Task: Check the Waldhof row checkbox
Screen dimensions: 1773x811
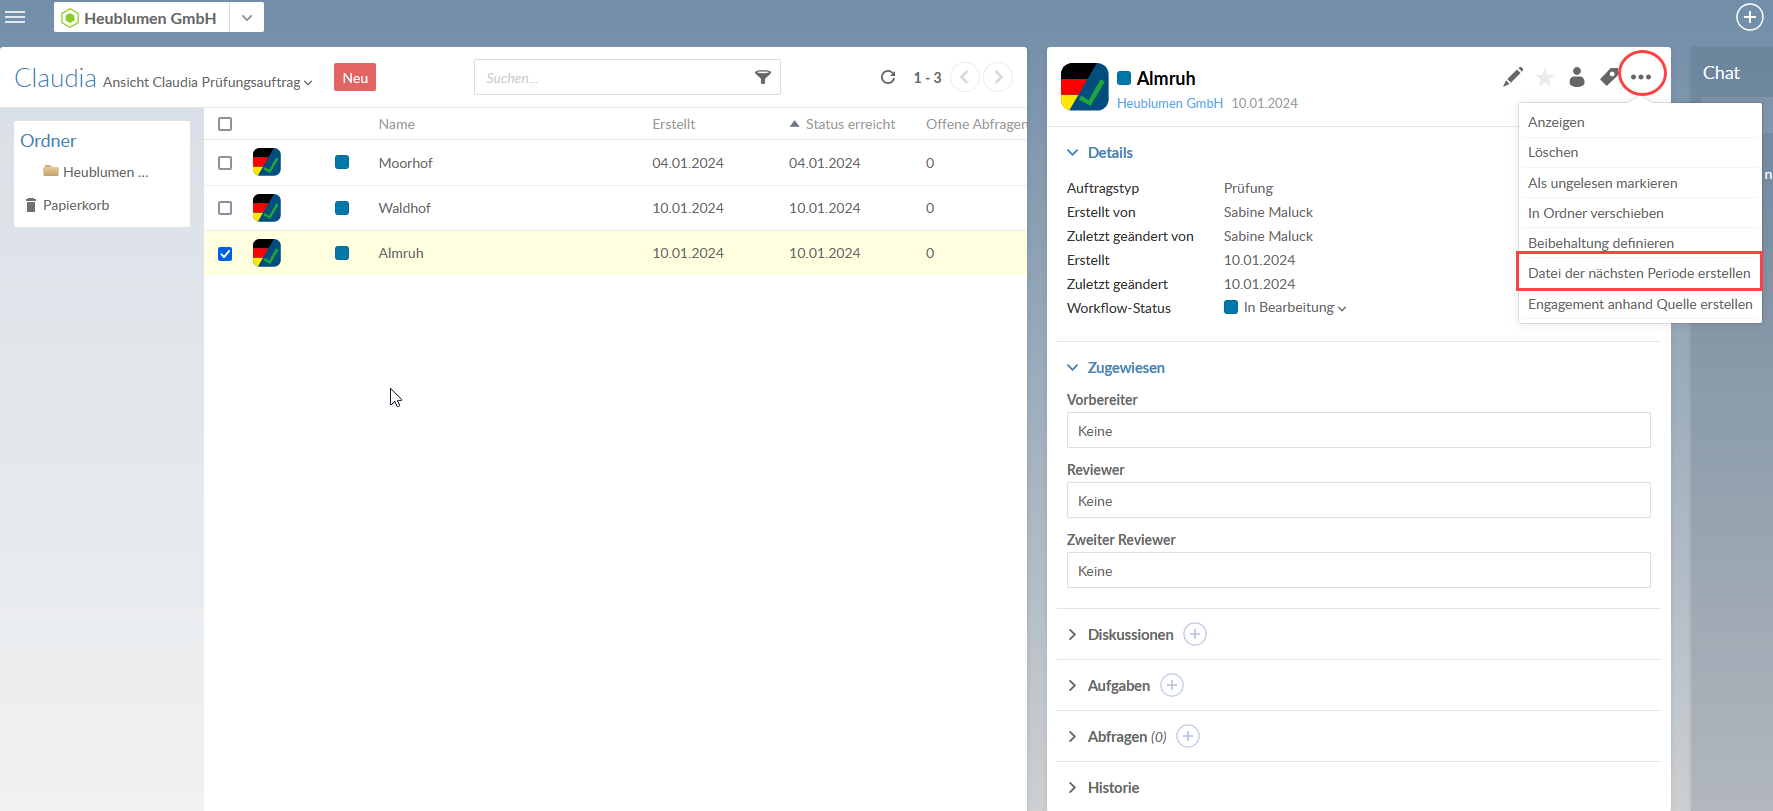Action: point(225,208)
